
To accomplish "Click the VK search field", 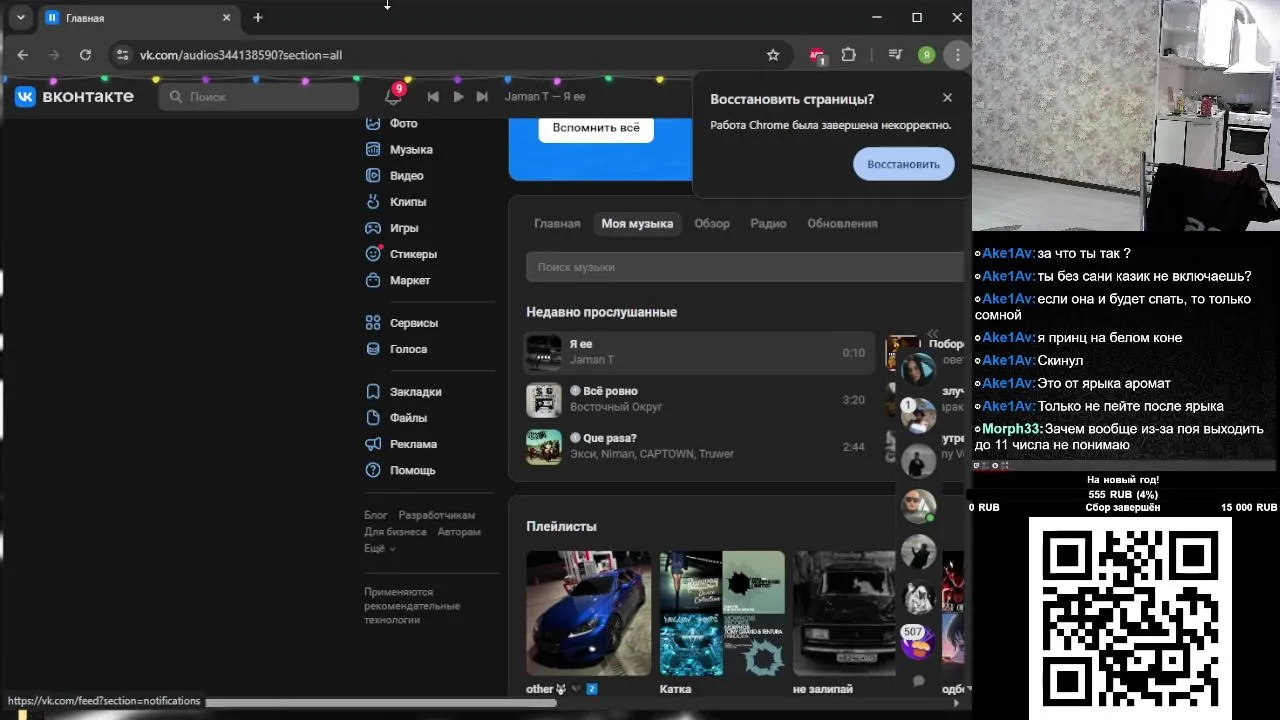I will tap(259, 96).
